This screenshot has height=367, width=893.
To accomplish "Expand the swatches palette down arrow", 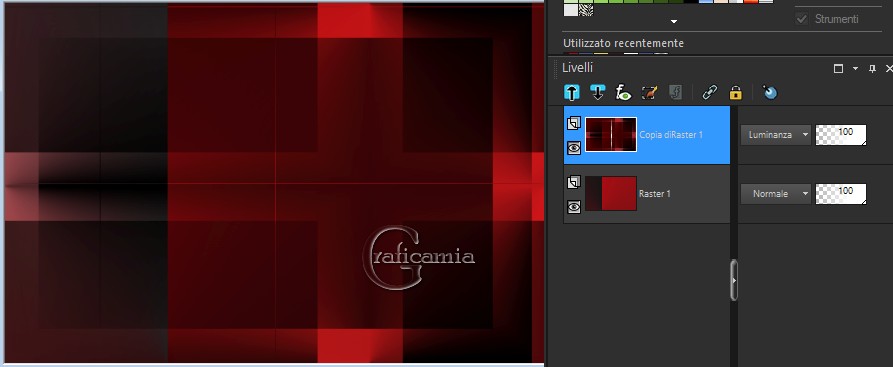I will (x=674, y=22).
